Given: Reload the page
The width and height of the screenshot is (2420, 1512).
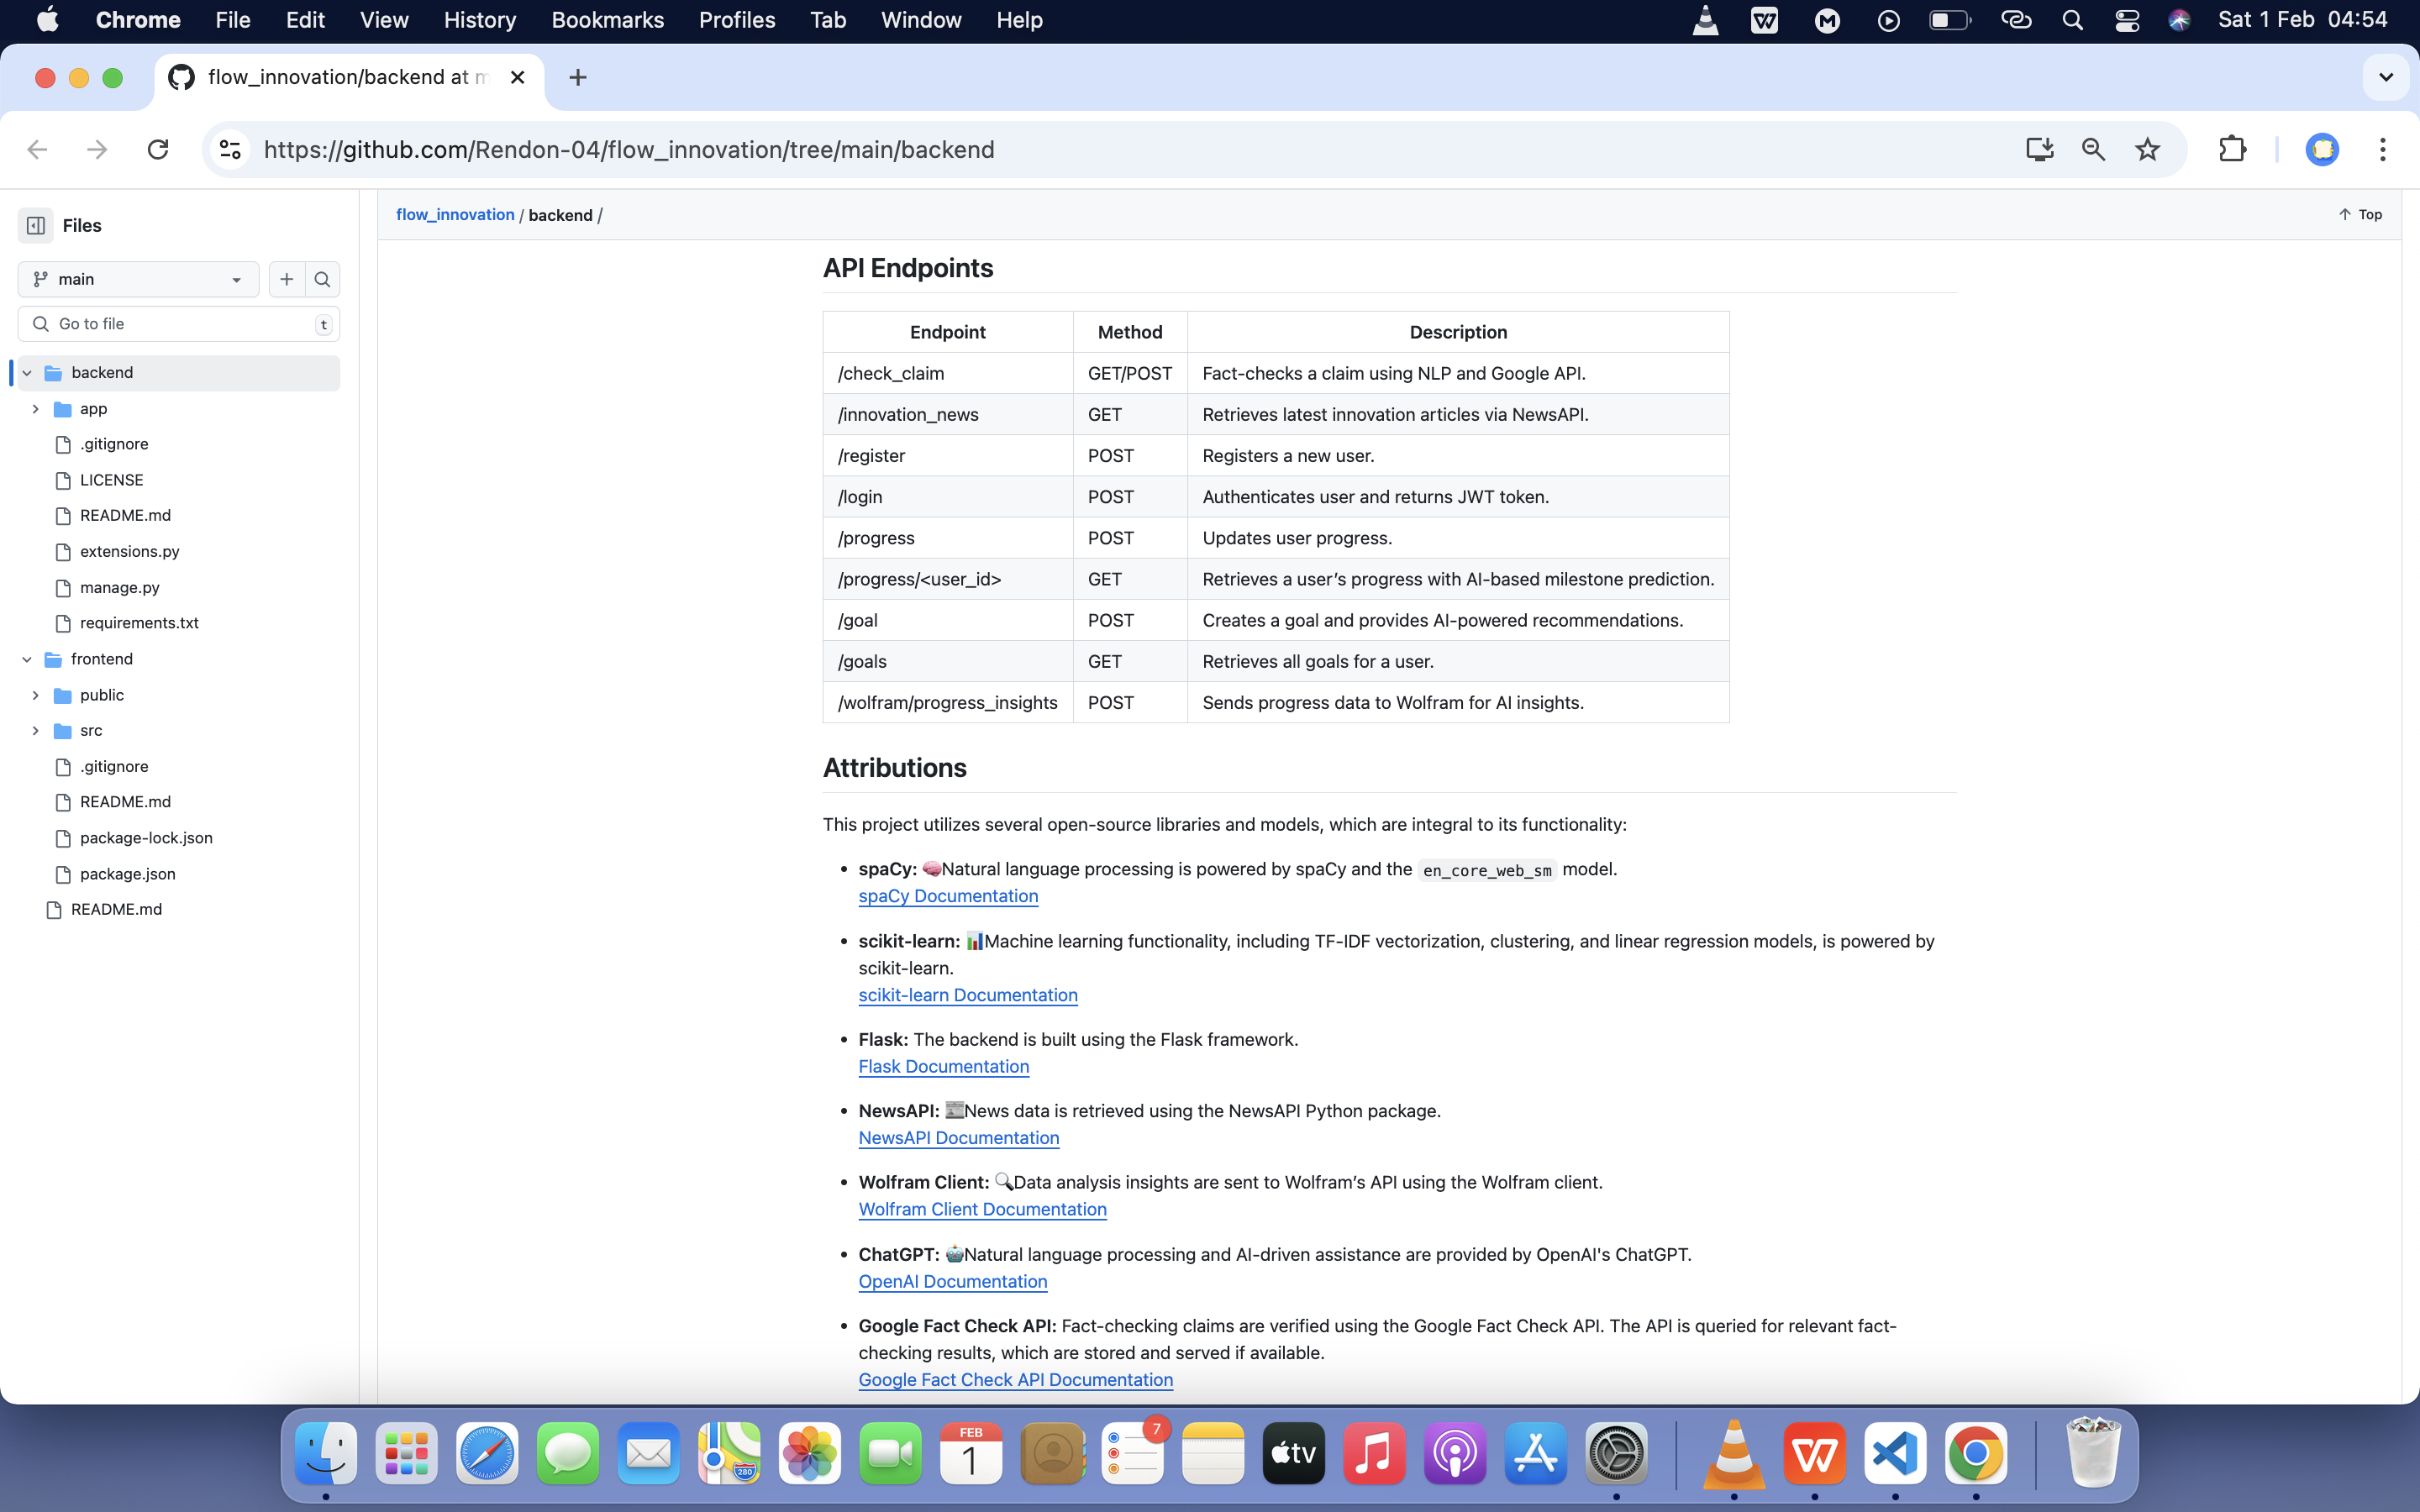Looking at the screenshot, I should tap(158, 149).
